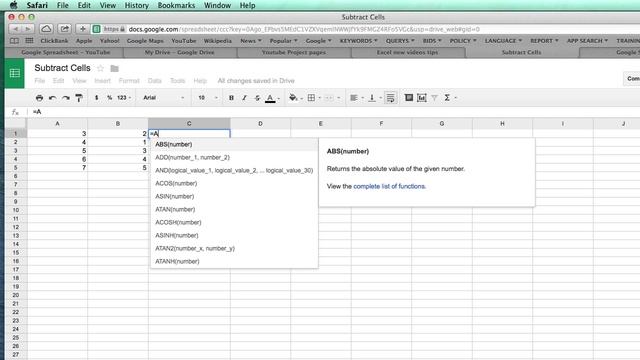
Task: Click Safari add bookmark plus button
Action: (82, 29)
